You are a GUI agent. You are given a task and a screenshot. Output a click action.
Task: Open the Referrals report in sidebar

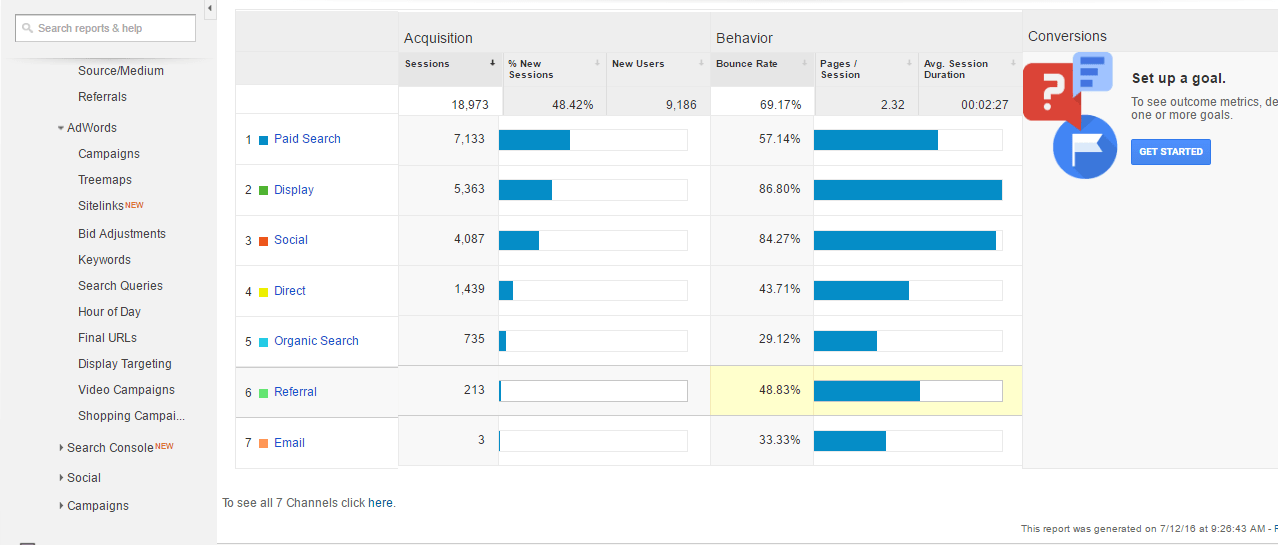(x=102, y=97)
